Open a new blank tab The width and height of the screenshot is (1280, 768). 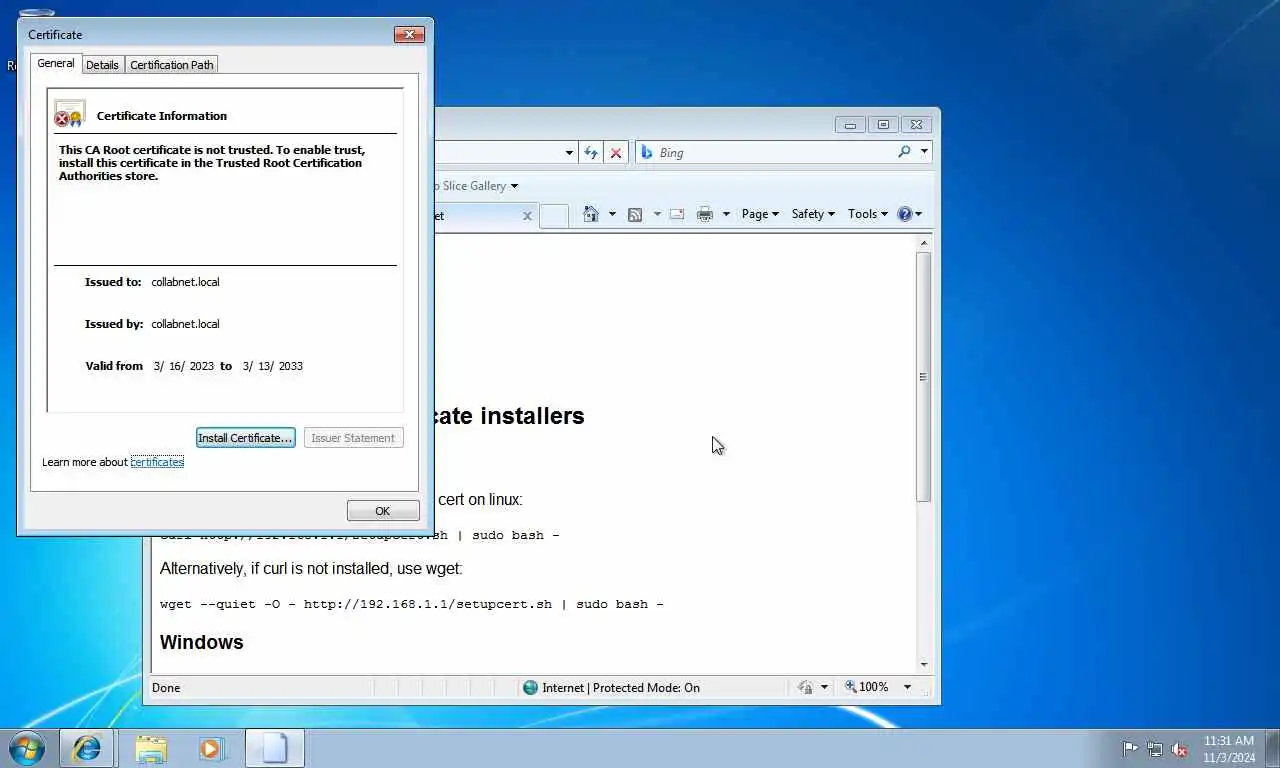pyautogui.click(x=554, y=216)
